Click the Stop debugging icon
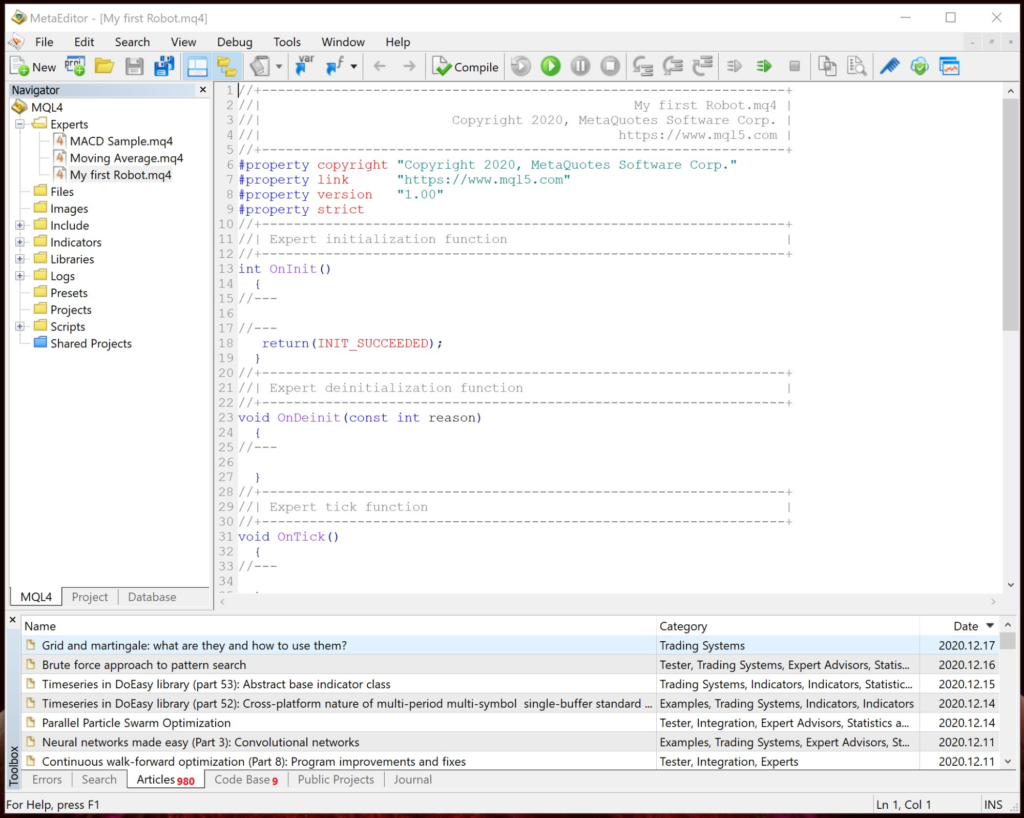 click(x=610, y=66)
